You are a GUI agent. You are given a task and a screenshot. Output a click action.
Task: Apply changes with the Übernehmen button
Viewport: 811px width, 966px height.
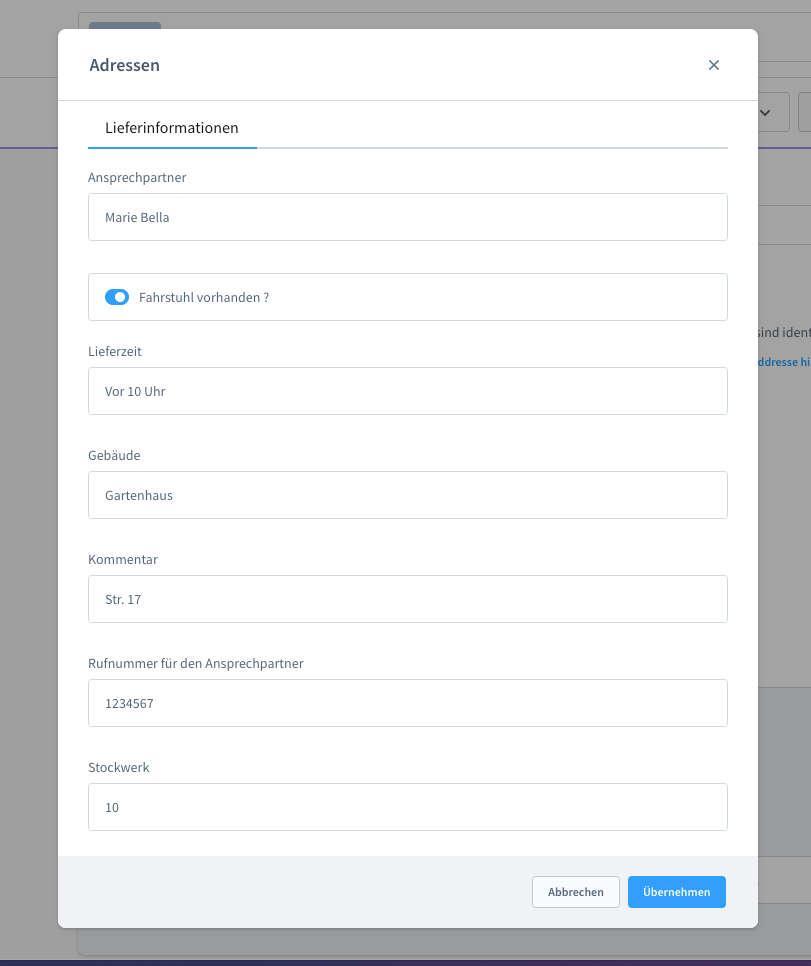677,892
